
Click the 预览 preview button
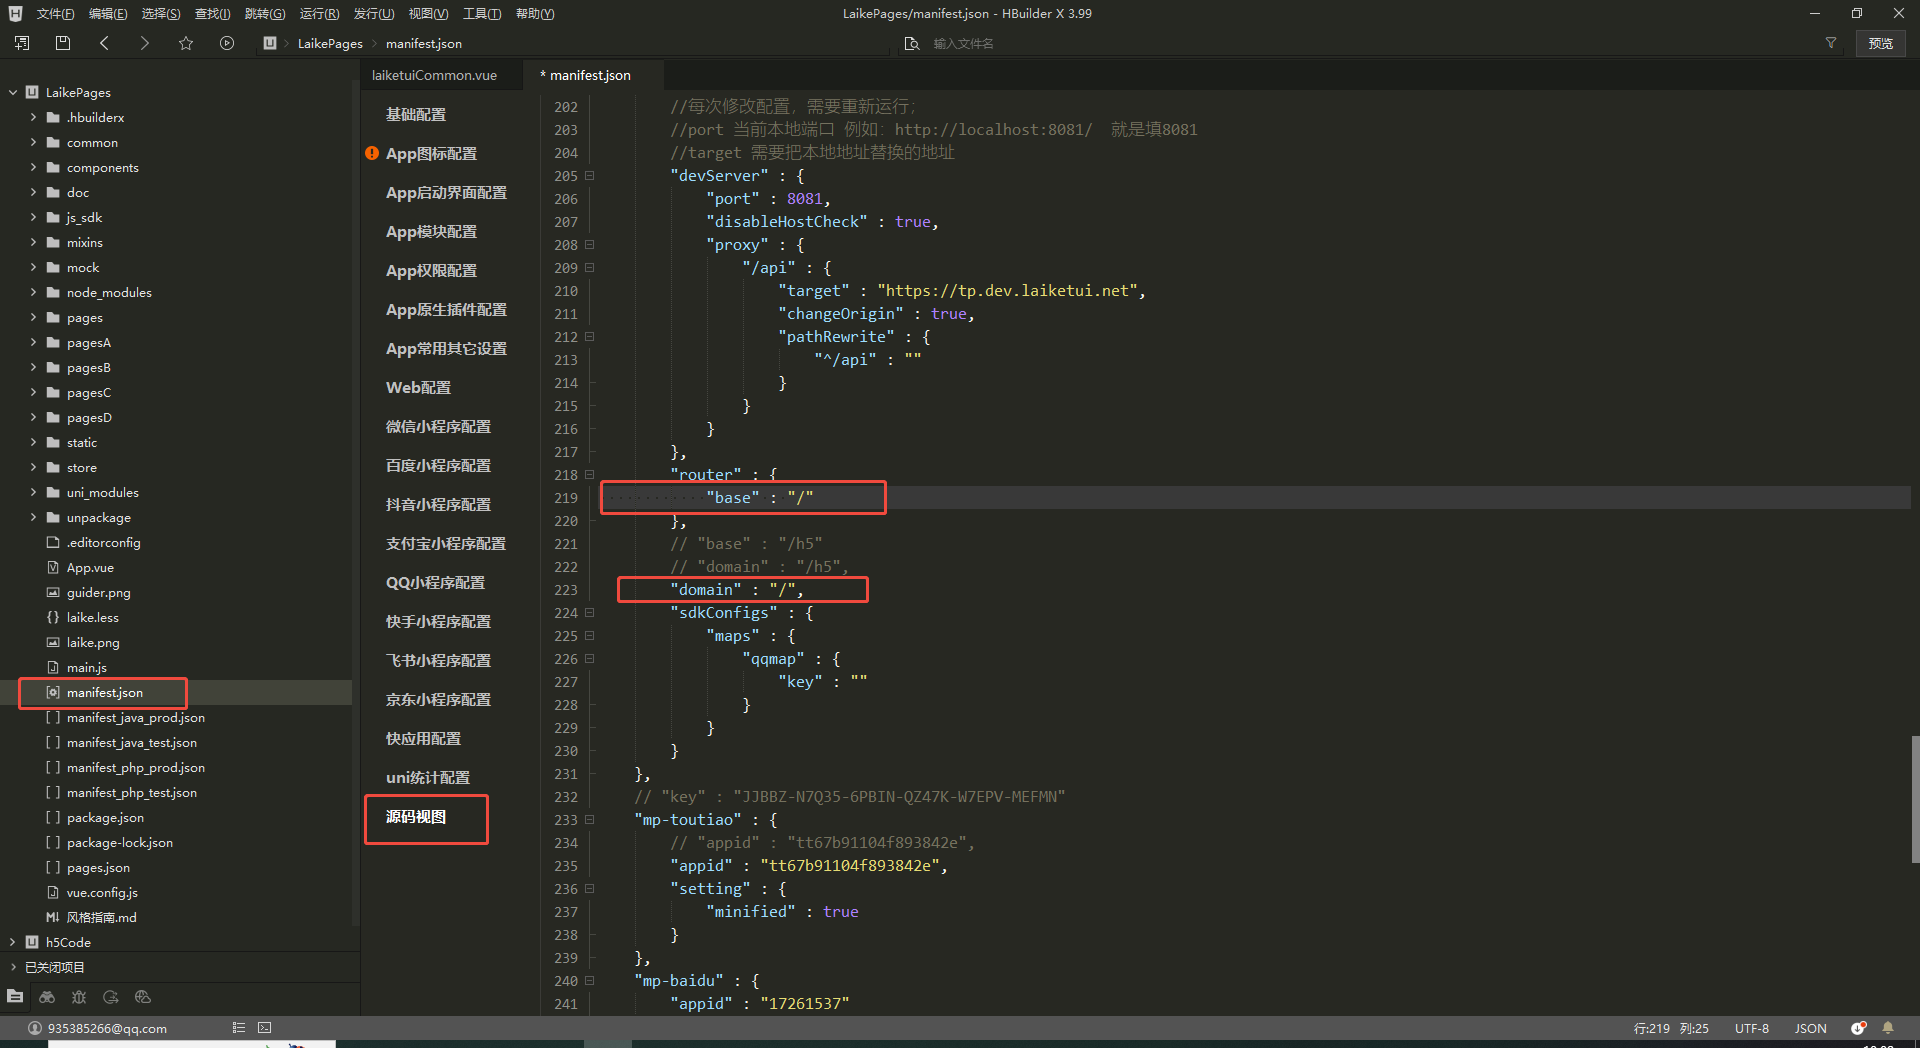pyautogui.click(x=1881, y=43)
